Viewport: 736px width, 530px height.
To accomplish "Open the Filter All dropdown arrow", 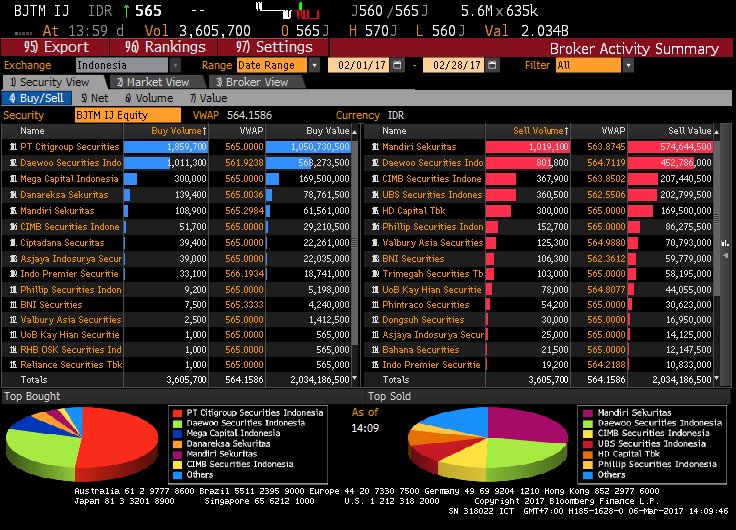I will [x=628, y=65].
